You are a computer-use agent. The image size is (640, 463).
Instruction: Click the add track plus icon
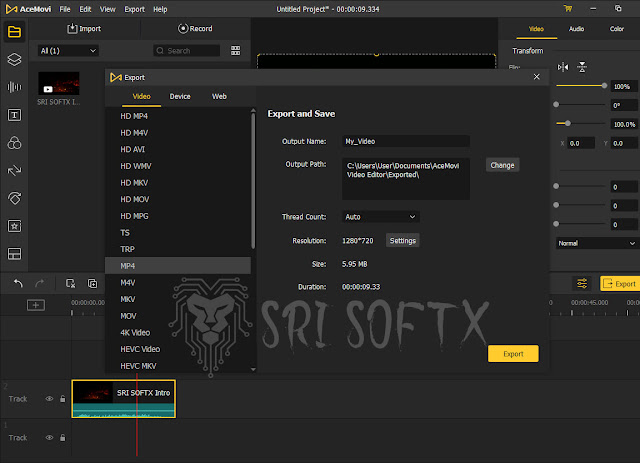coord(36,305)
